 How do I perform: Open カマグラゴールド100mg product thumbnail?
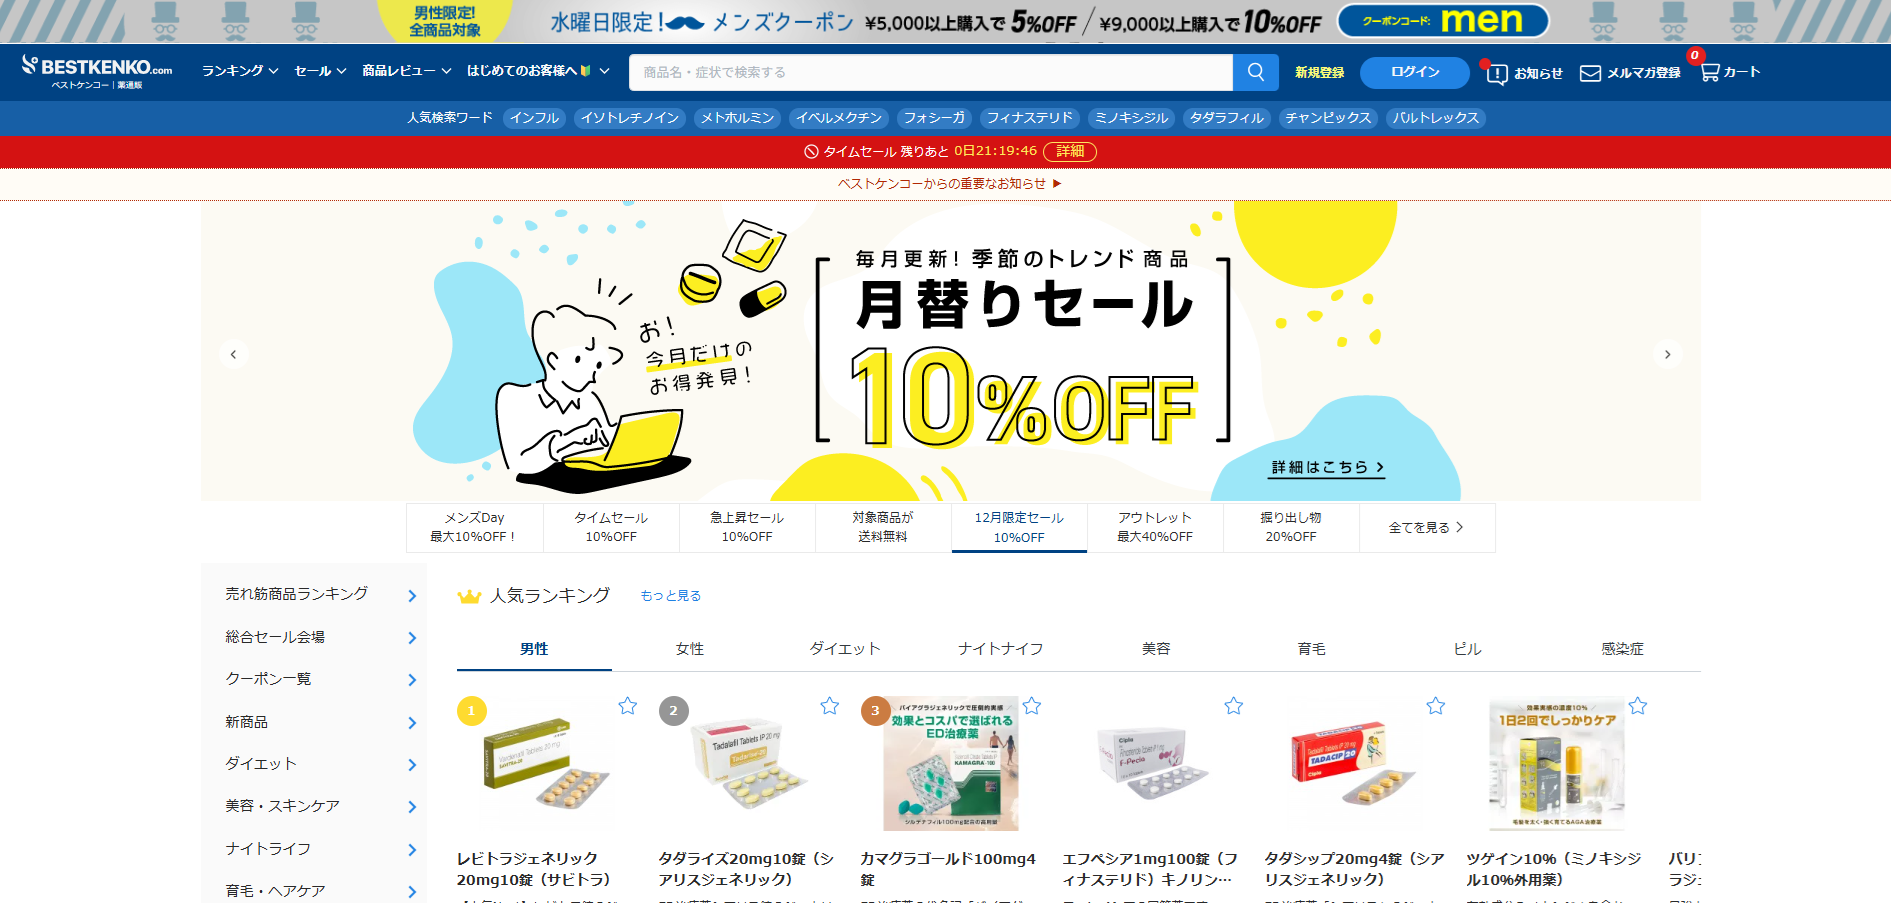[x=950, y=764]
